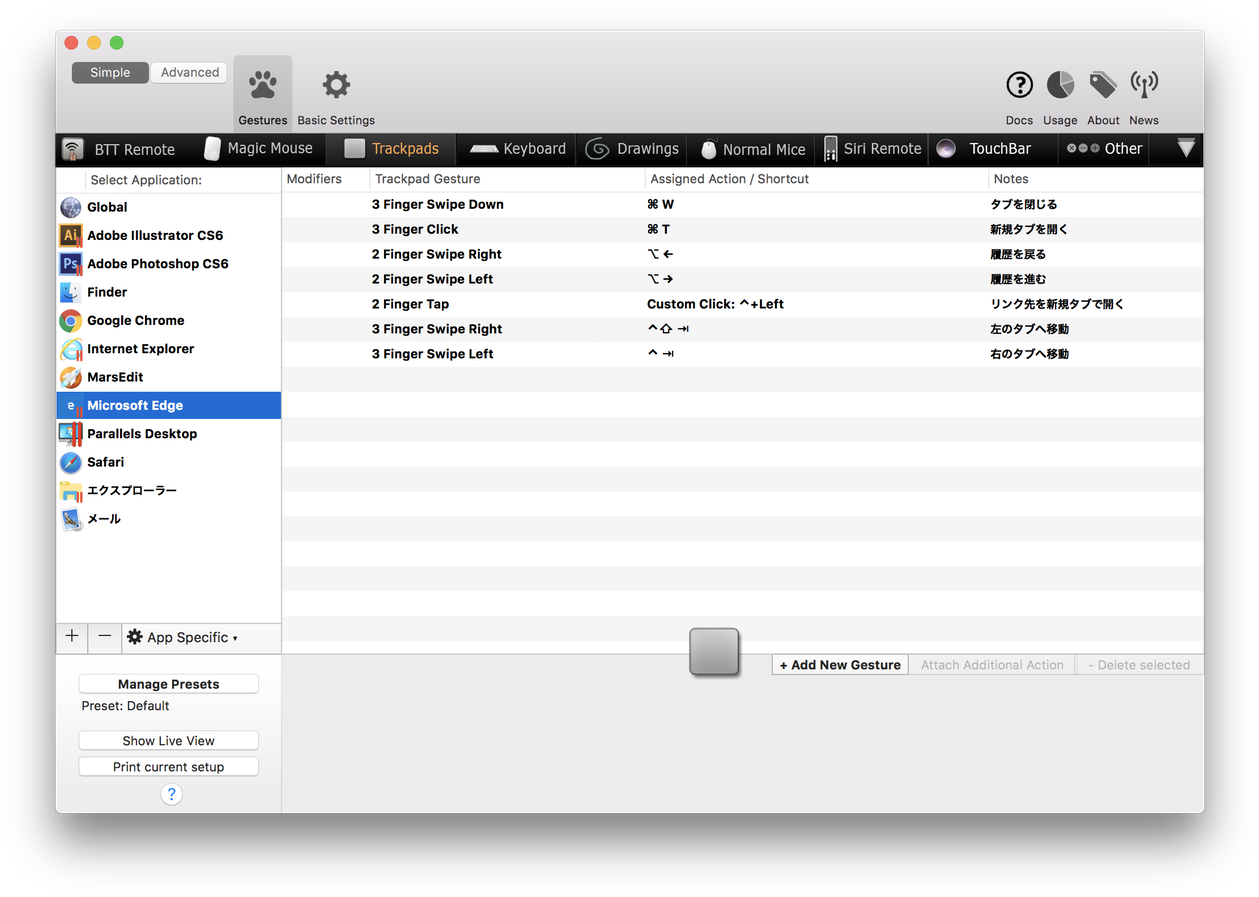Screen dimensions: 1259x897
Task: Expand the triangle menu right of Other
Action: [1186, 148]
